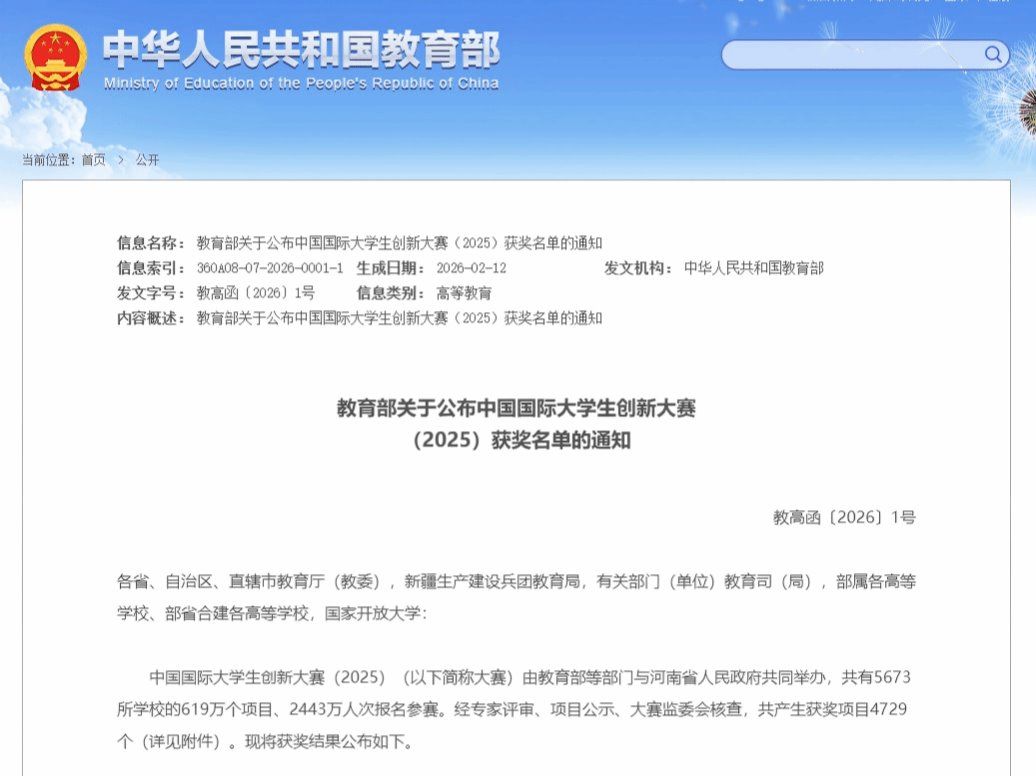Click the national emblem logo
Image resolution: width=1036 pixels, height=776 pixels.
pos(56,58)
